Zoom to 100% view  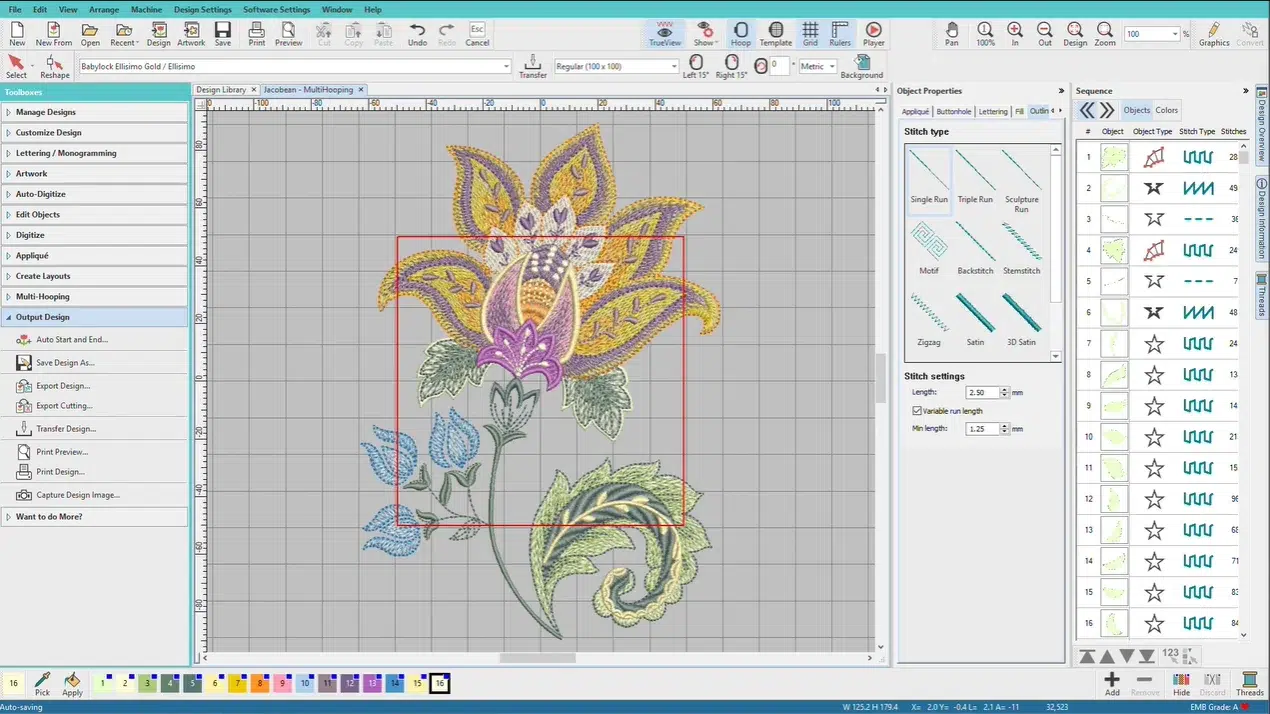pyautogui.click(x=985, y=34)
